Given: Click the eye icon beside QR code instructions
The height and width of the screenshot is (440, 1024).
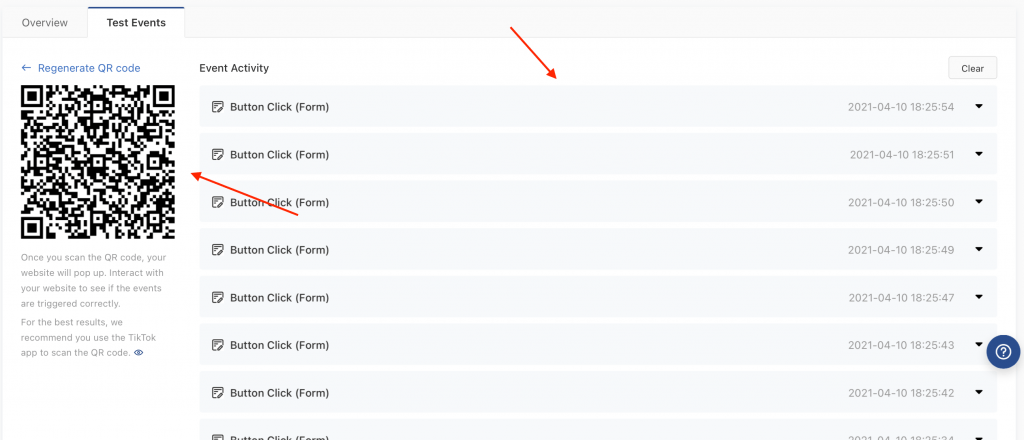Looking at the screenshot, I should (138, 353).
